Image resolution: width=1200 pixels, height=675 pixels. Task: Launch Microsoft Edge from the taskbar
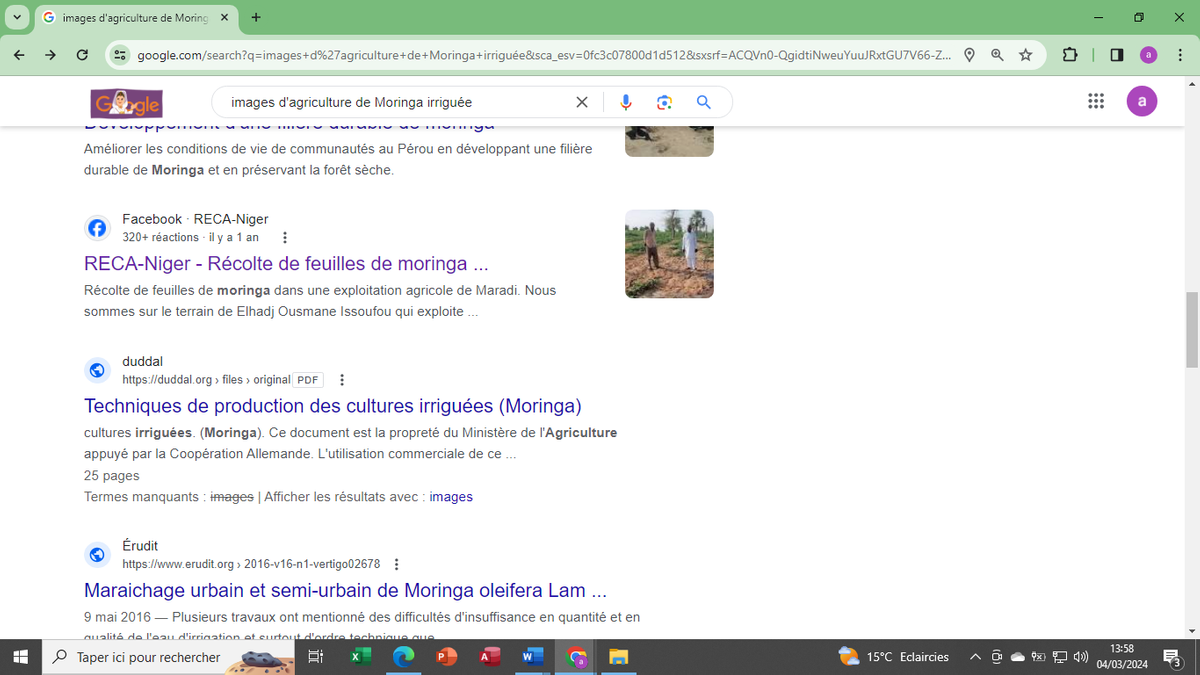point(403,657)
